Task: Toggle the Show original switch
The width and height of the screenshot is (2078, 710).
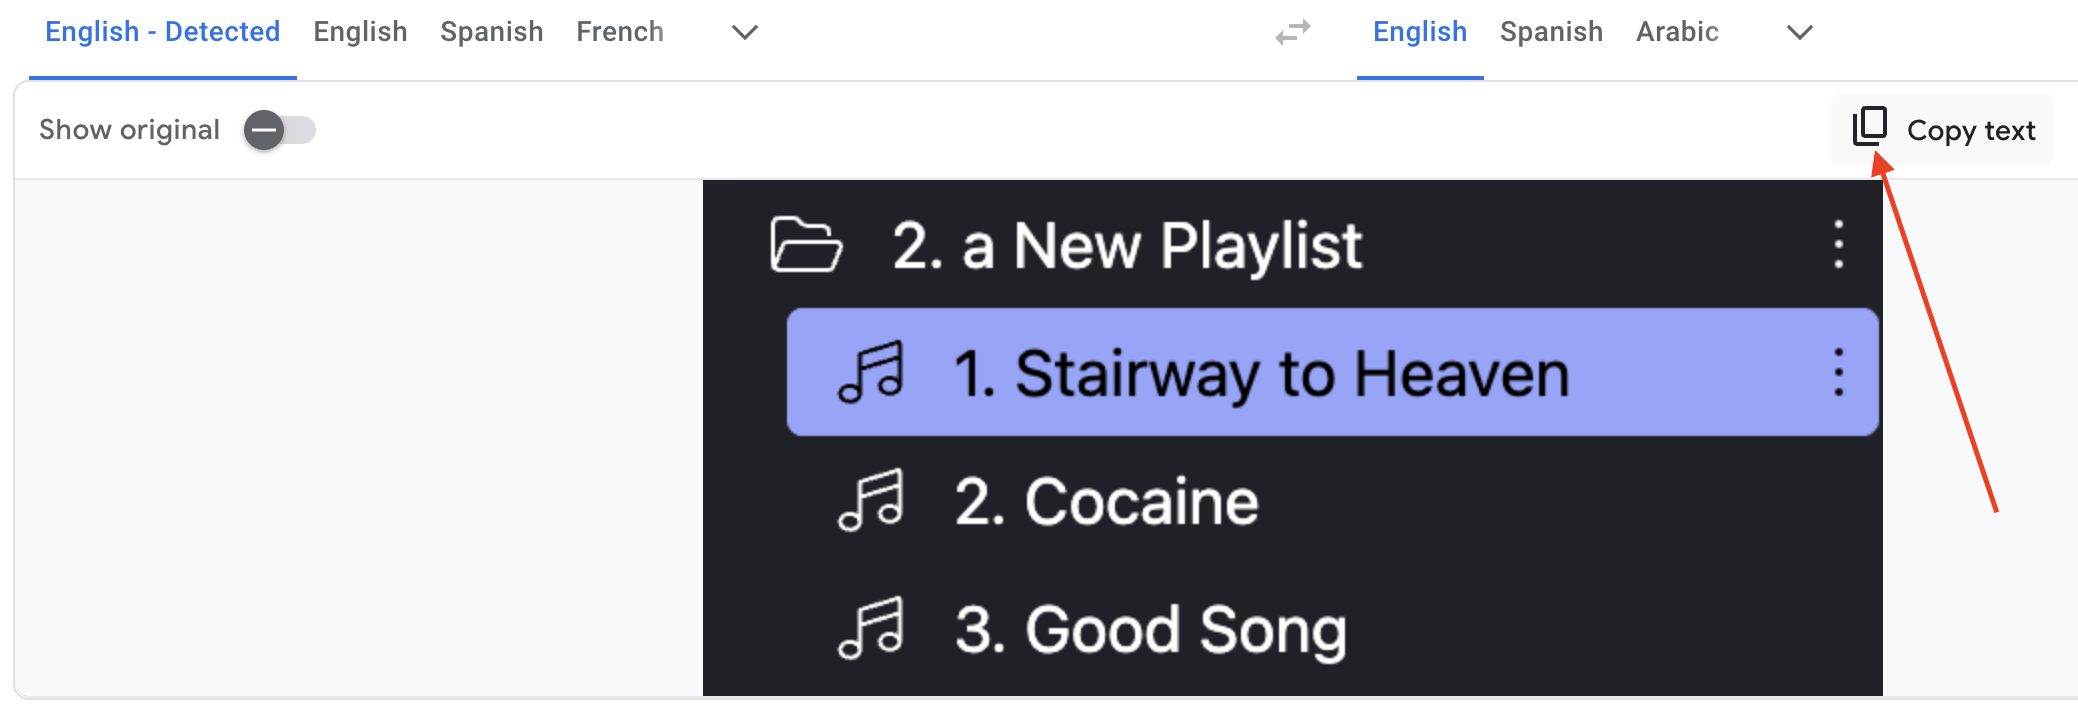Action: 279,130
